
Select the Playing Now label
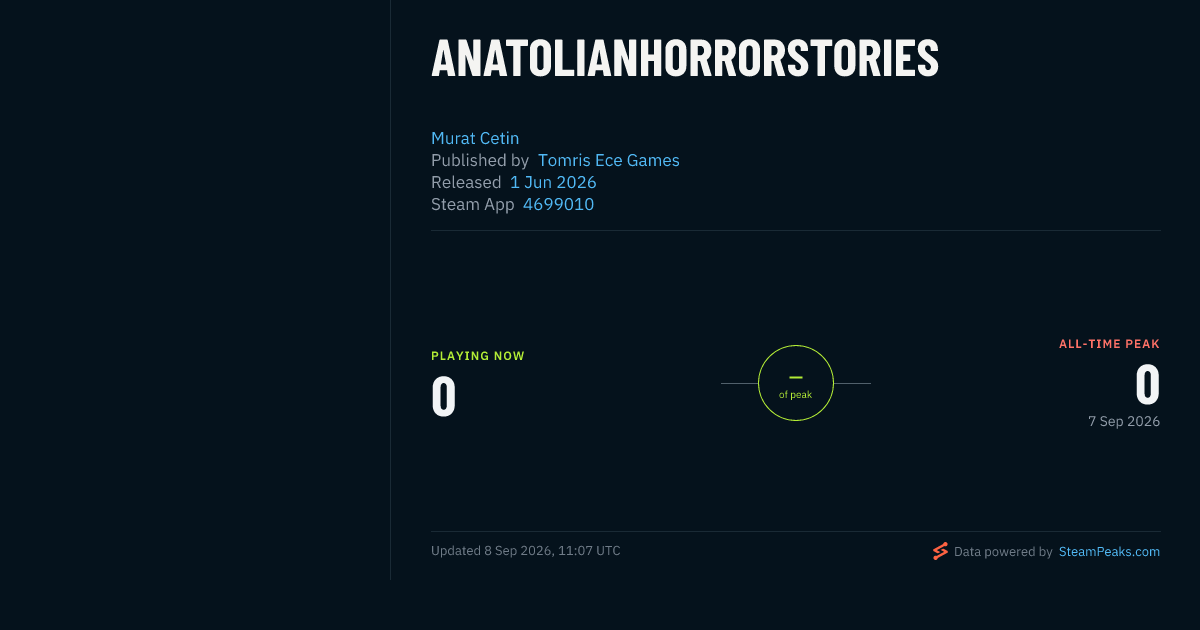click(x=478, y=356)
